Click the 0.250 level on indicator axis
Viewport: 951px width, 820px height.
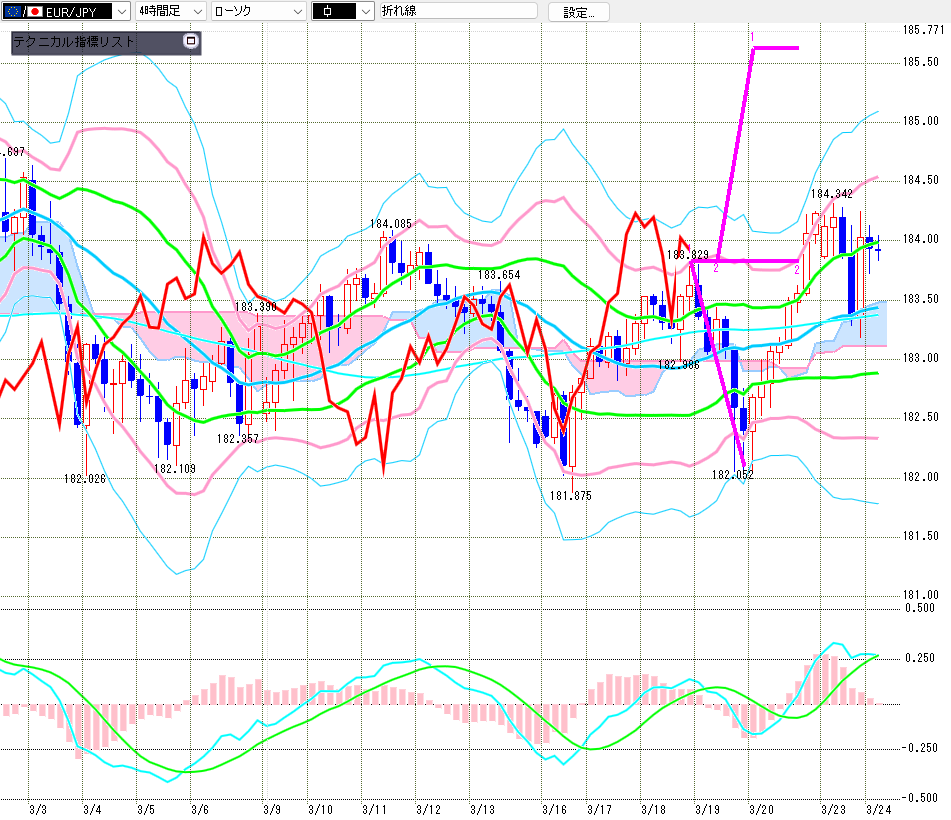tap(920, 658)
